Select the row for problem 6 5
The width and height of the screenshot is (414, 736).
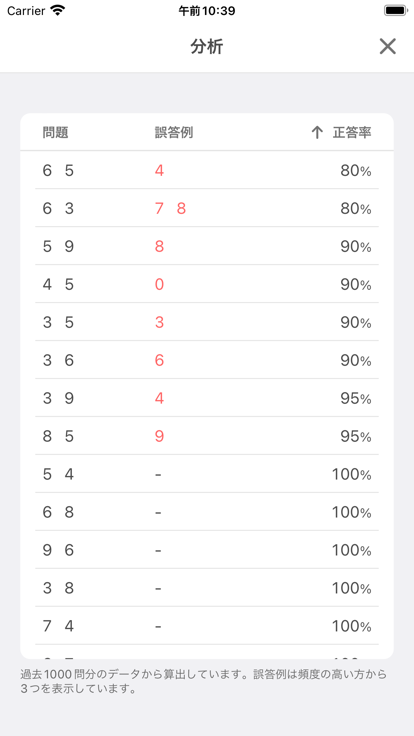tap(207, 170)
